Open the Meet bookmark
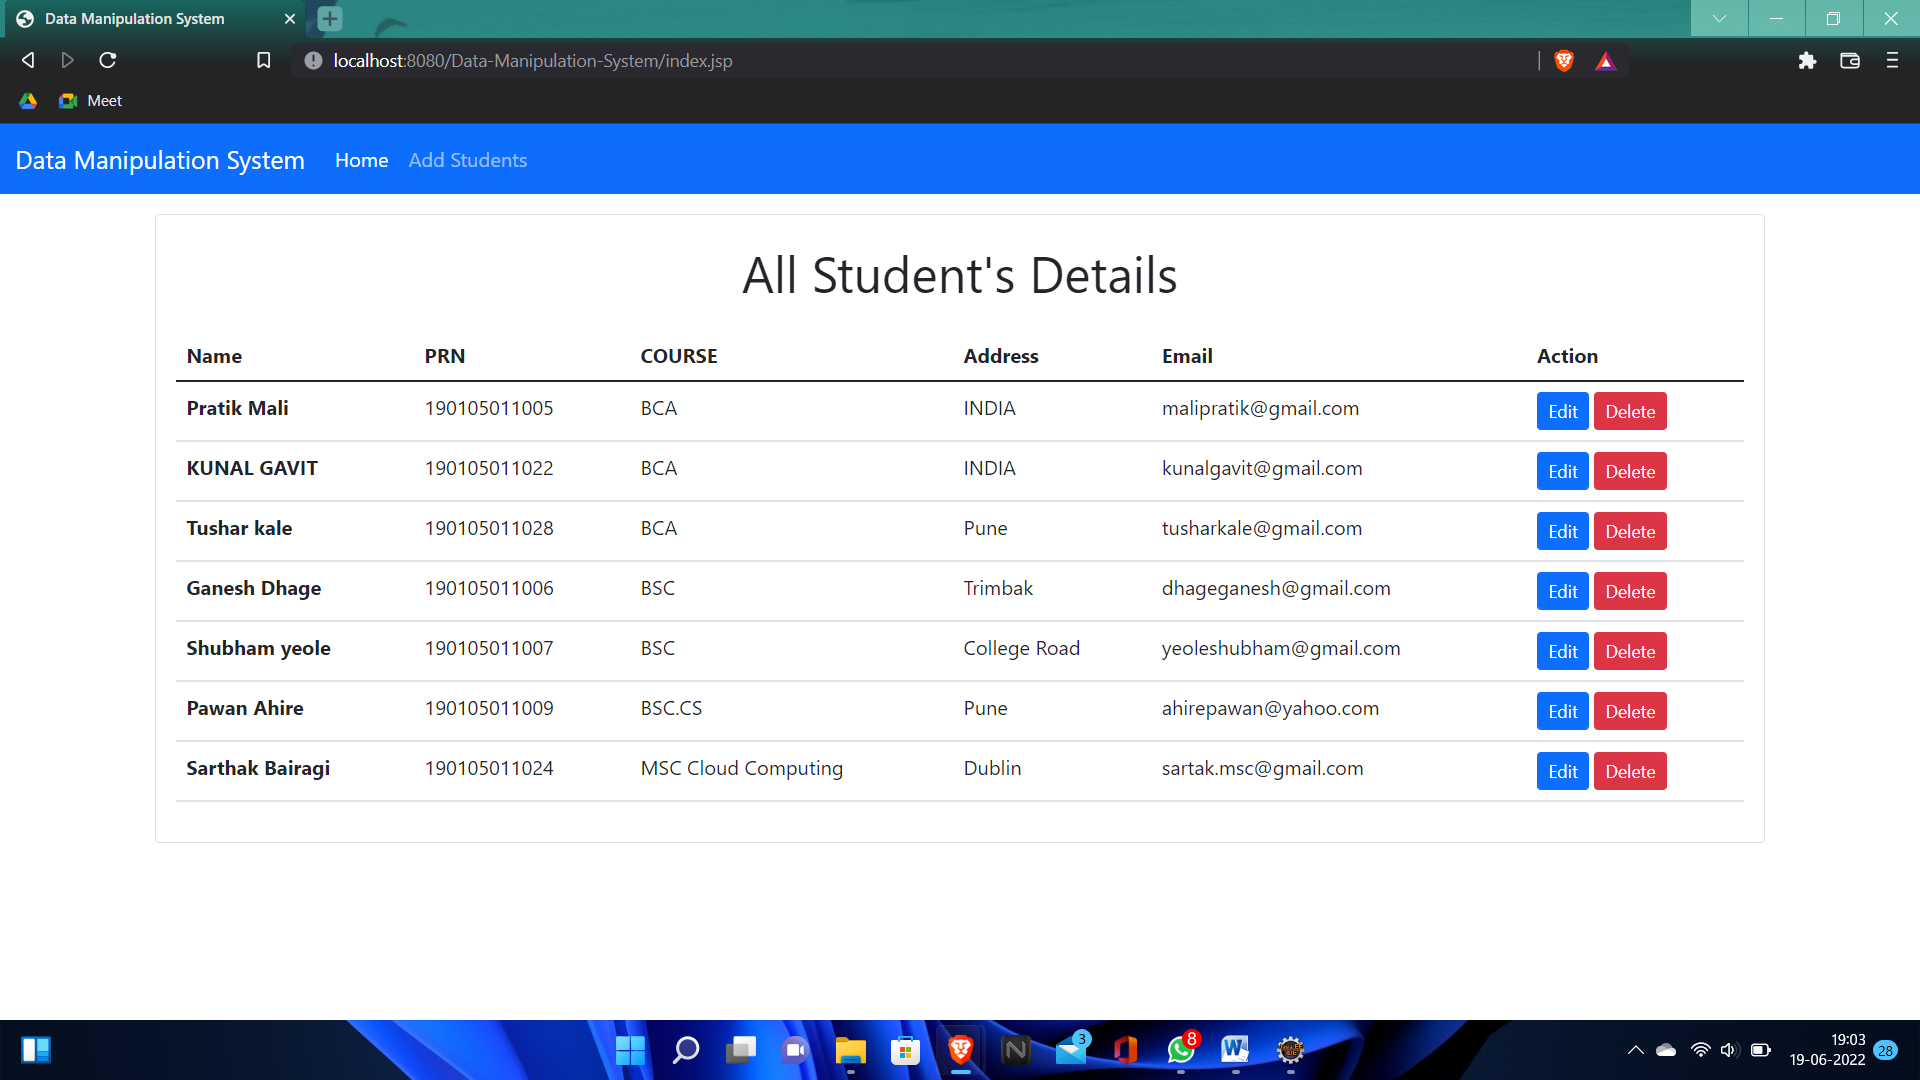 [x=90, y=101]
